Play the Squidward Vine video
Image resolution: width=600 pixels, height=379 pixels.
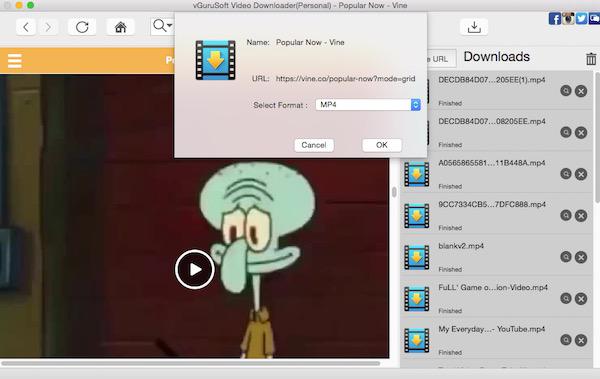click(x=194, y=270)
